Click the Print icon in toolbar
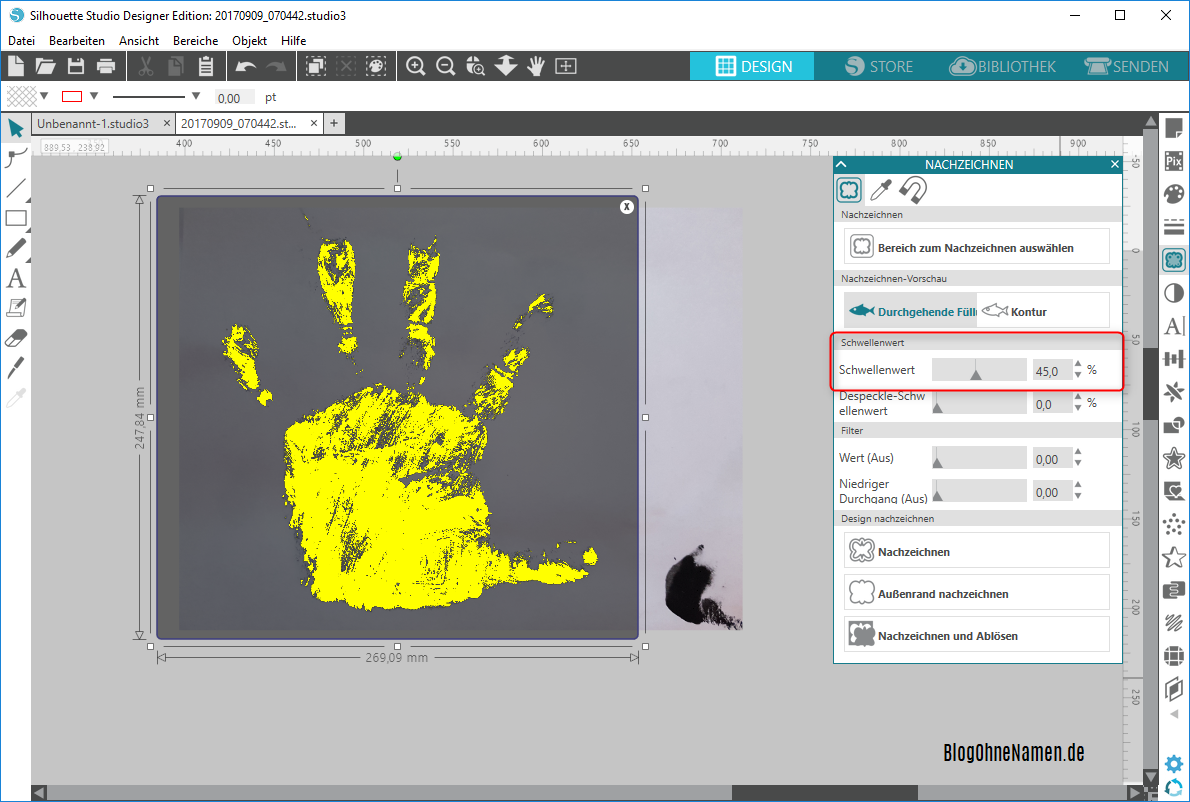 (x=106, y=66)
